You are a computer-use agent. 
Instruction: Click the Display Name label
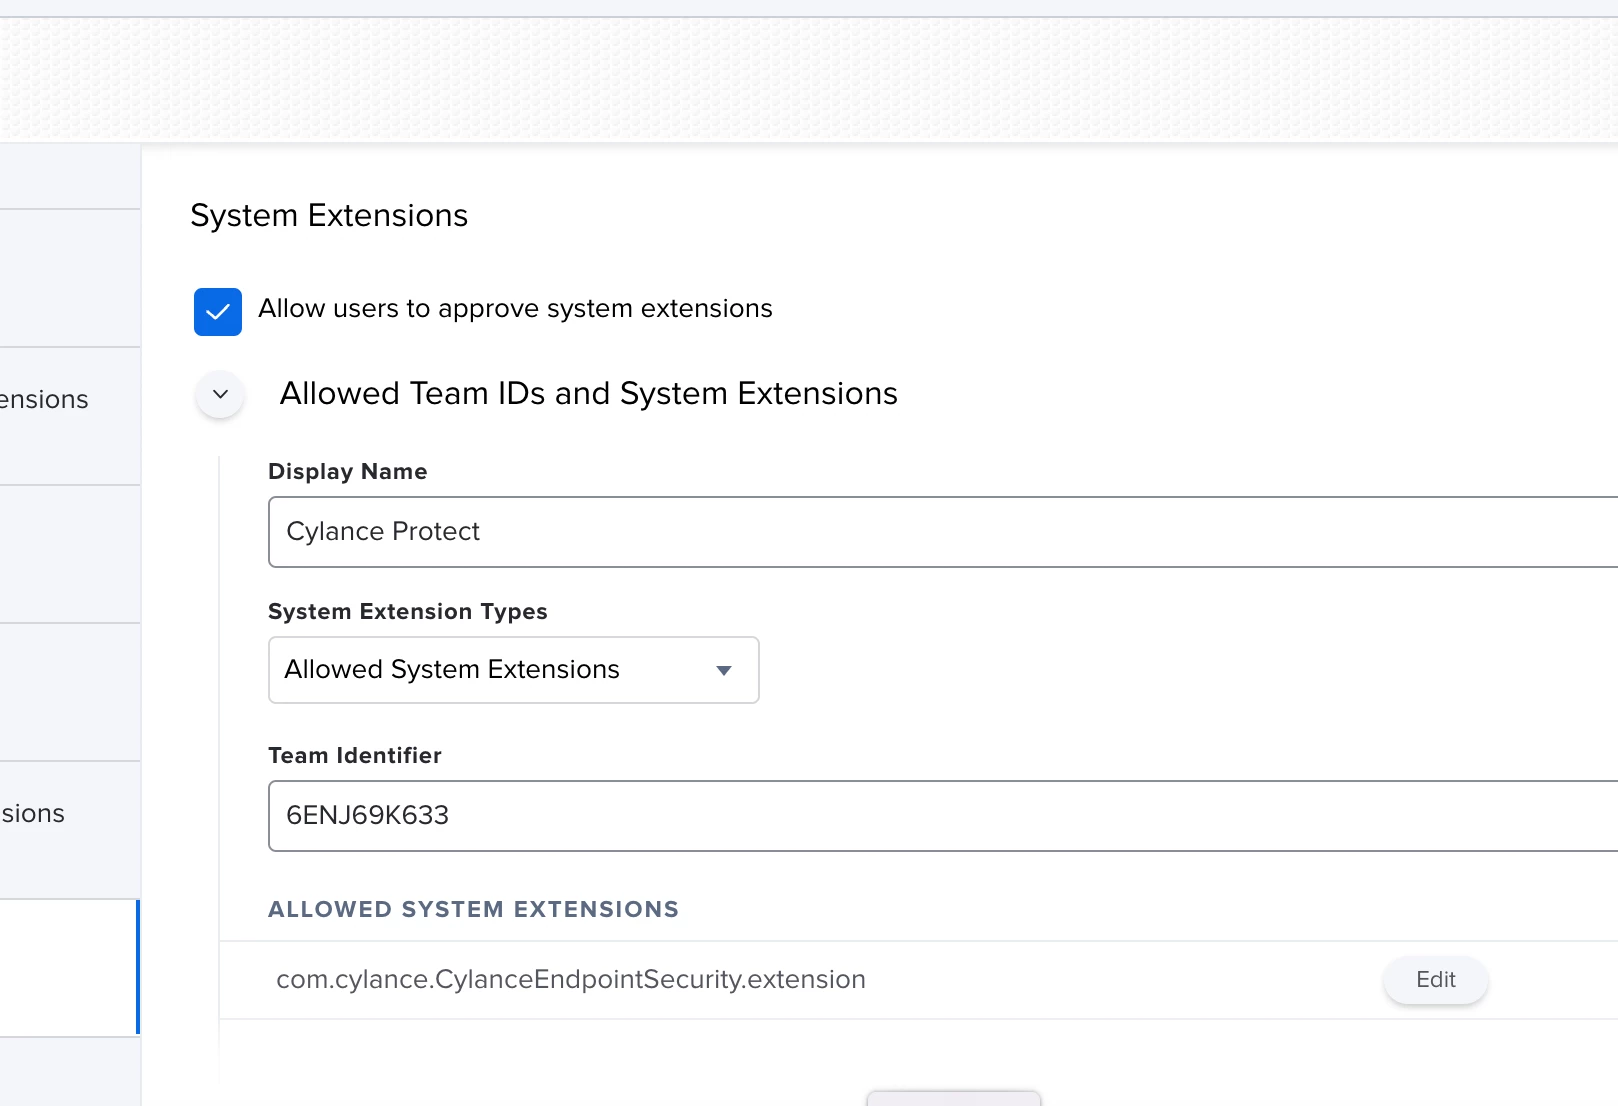[347, 472]
